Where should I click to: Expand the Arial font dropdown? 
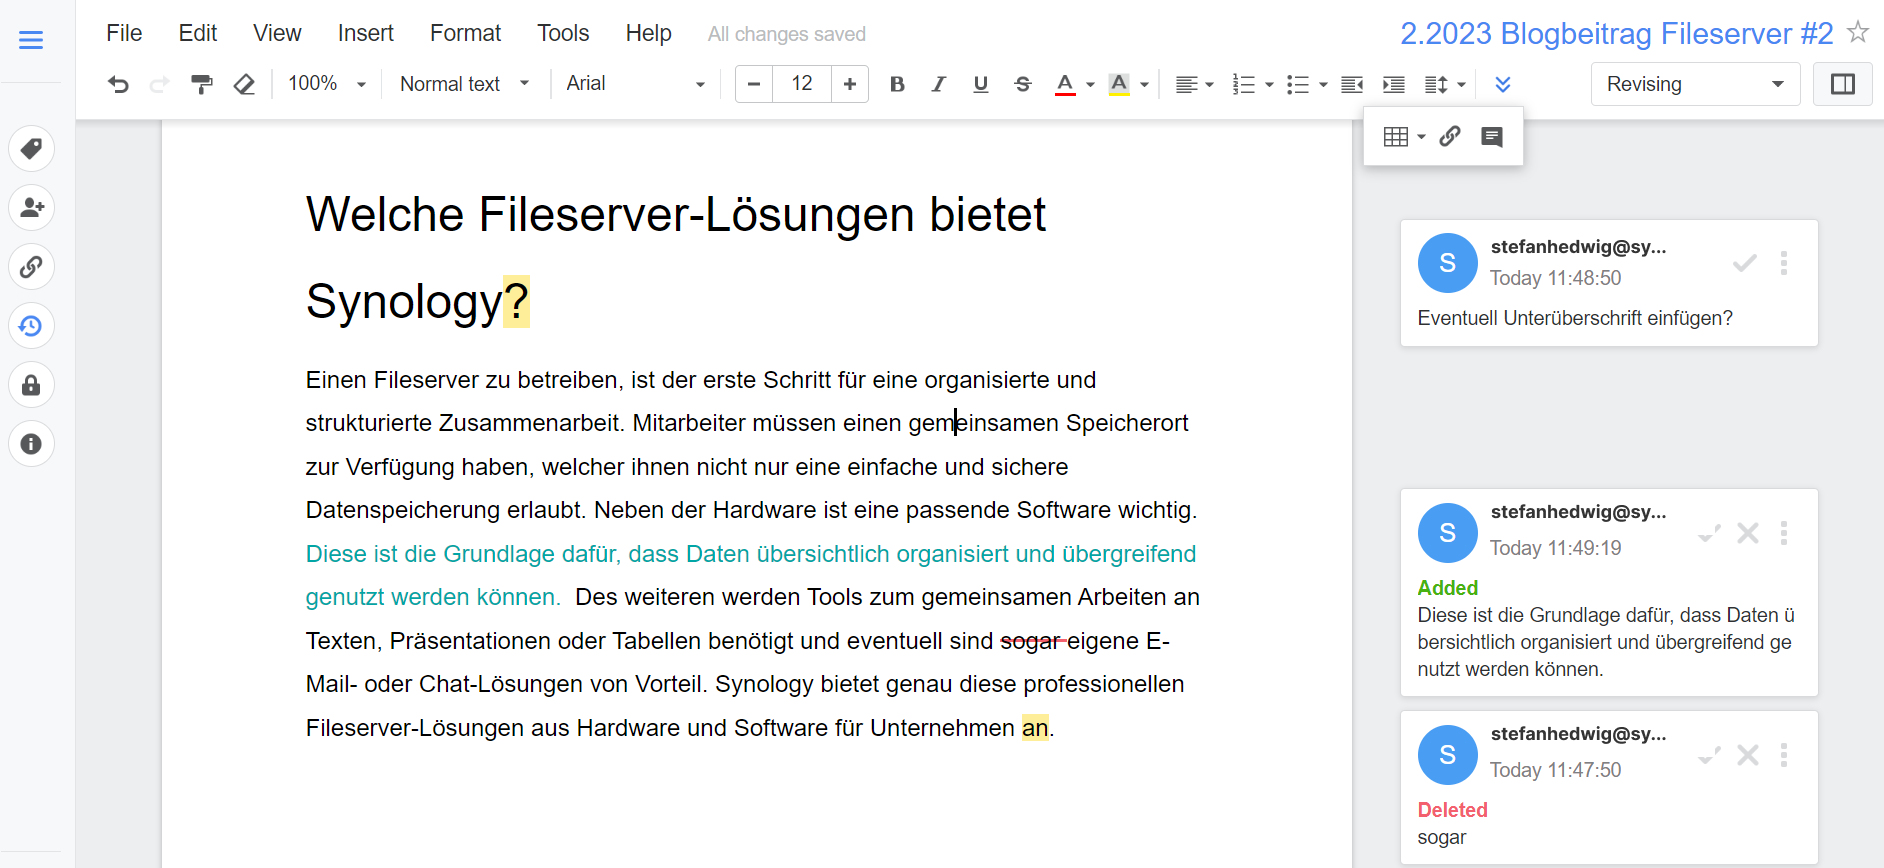[x=635, y=84]
